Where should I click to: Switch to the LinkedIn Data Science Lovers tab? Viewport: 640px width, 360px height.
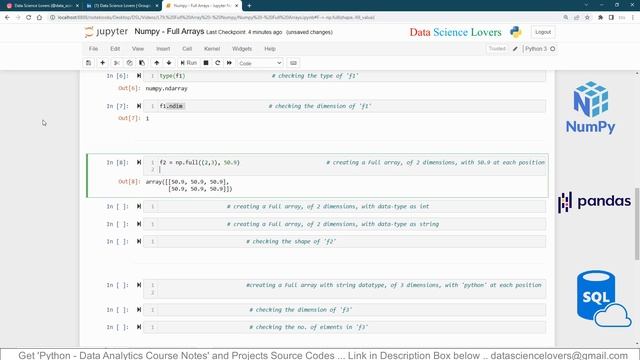[x=122, y=6]
